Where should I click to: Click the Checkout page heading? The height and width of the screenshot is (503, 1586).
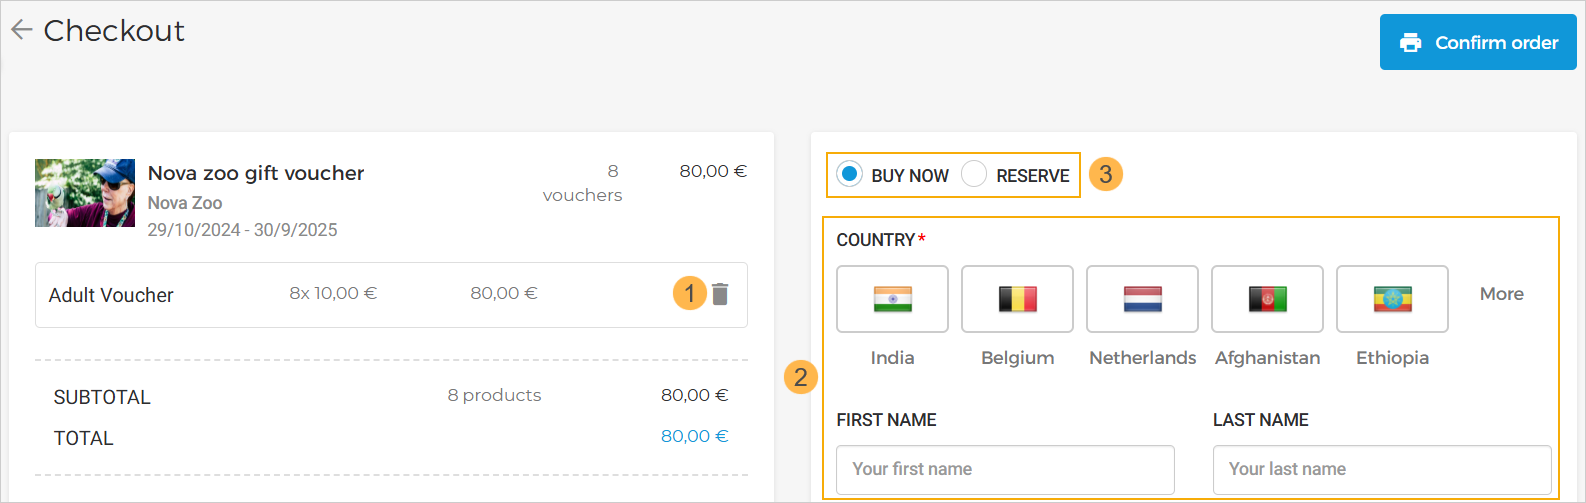pos(114,31)
